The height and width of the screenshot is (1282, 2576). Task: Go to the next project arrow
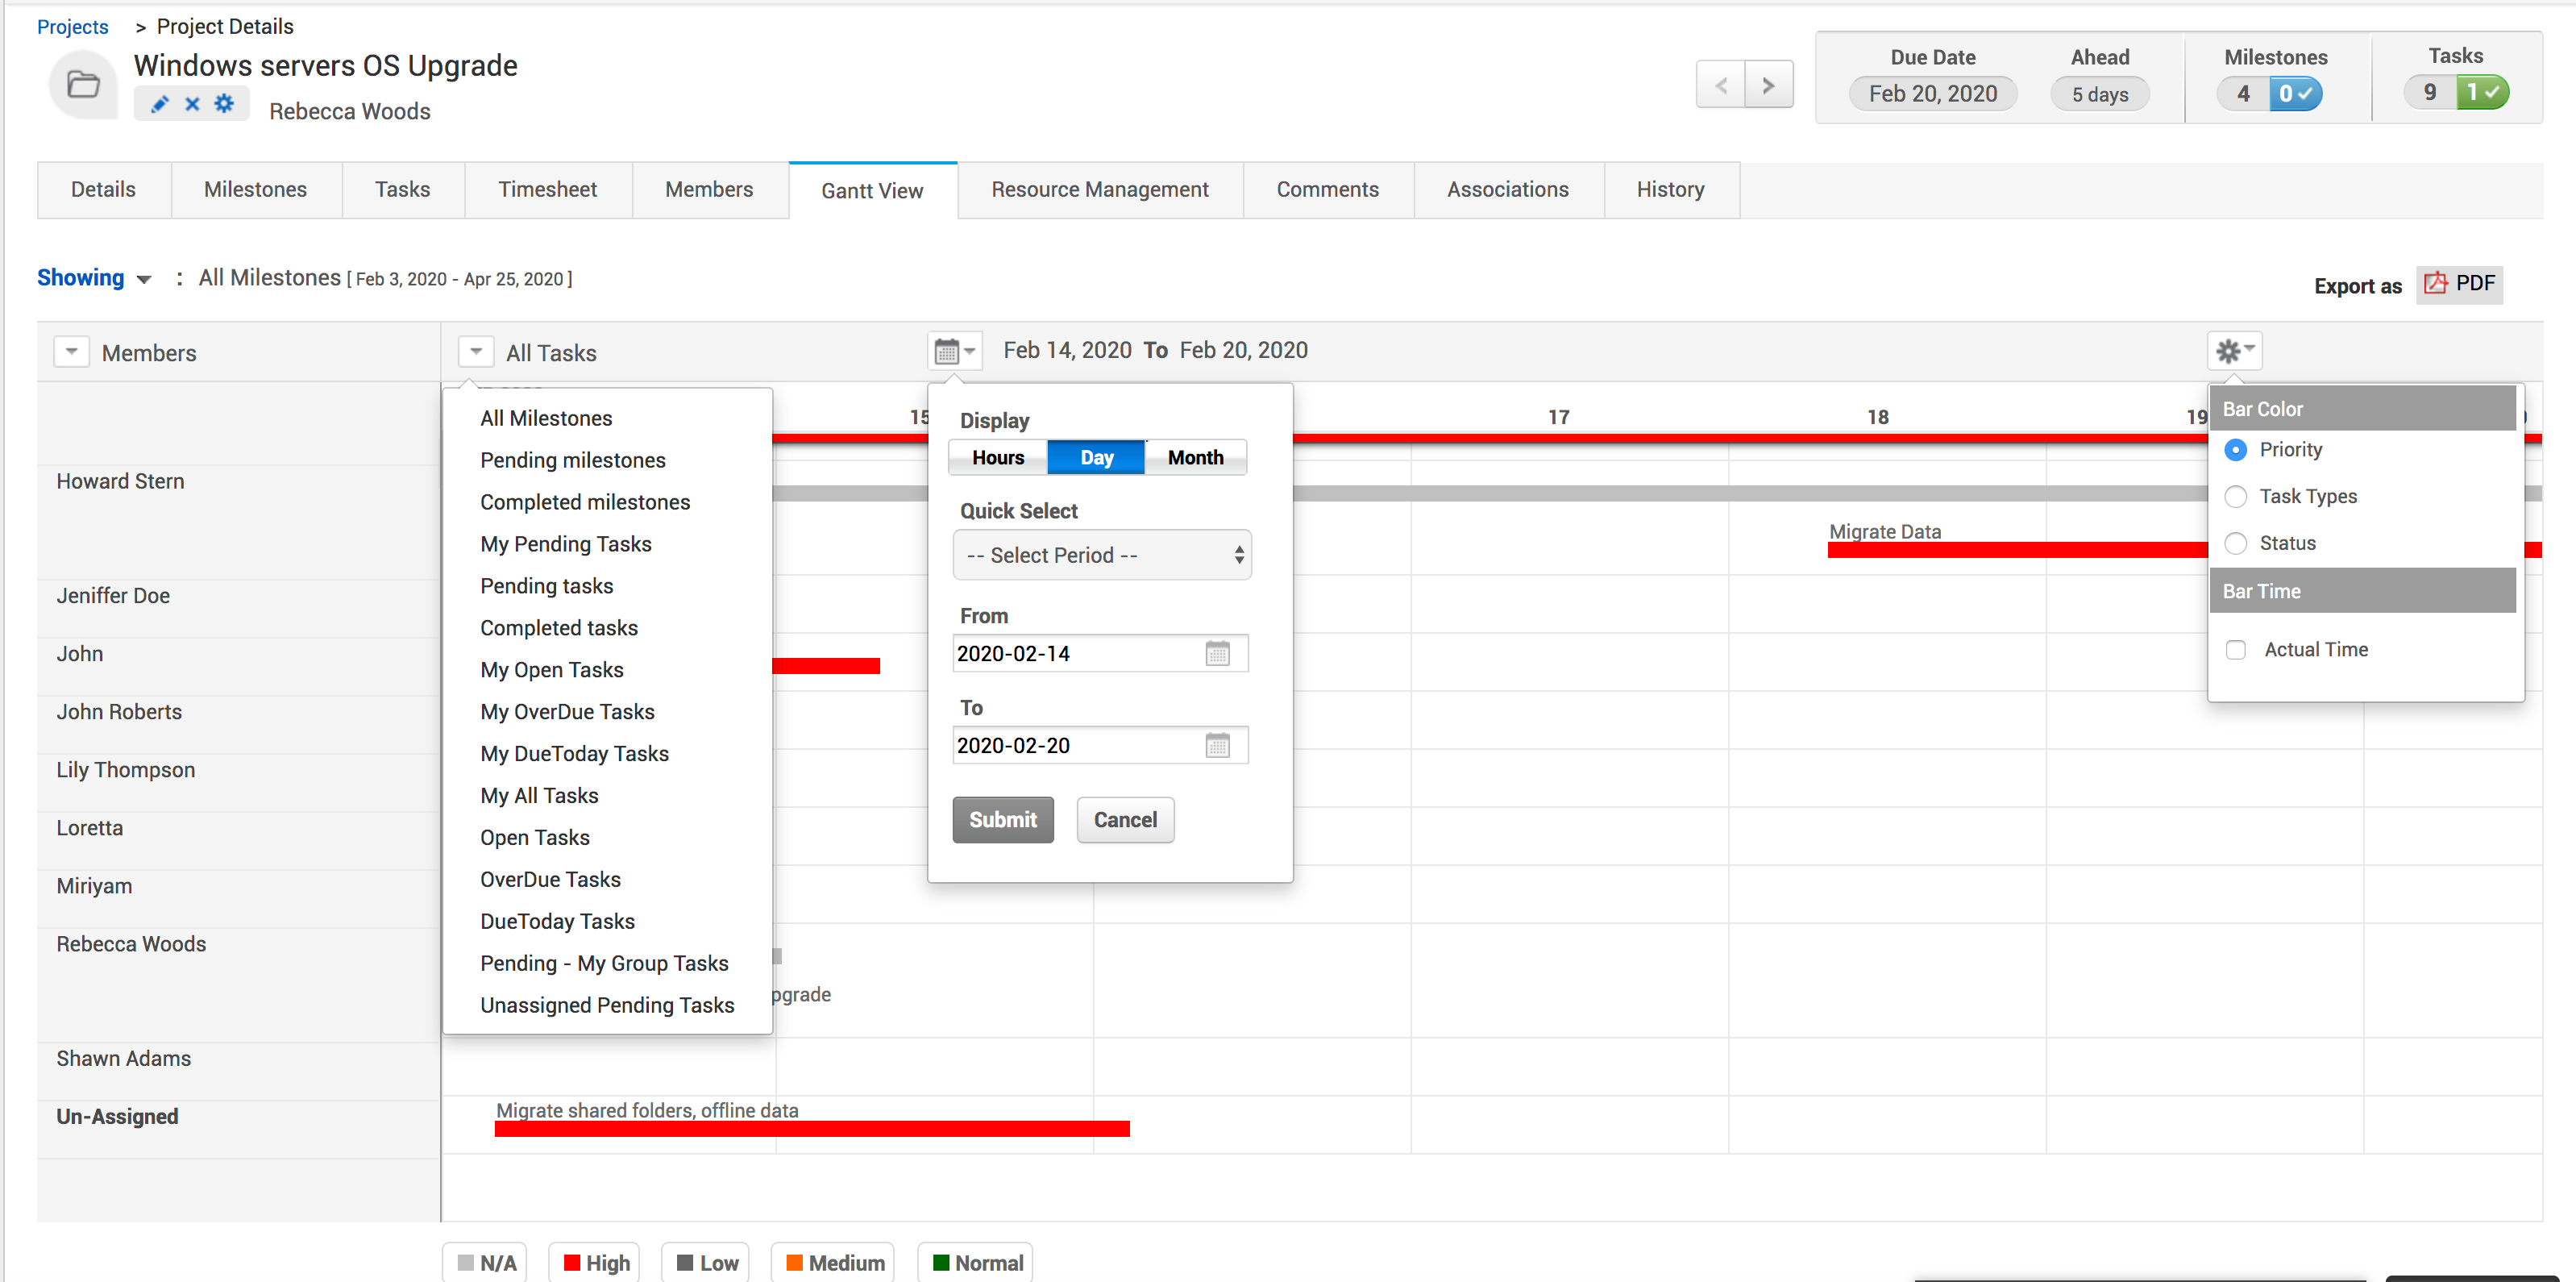click(x=1768, y=85)
